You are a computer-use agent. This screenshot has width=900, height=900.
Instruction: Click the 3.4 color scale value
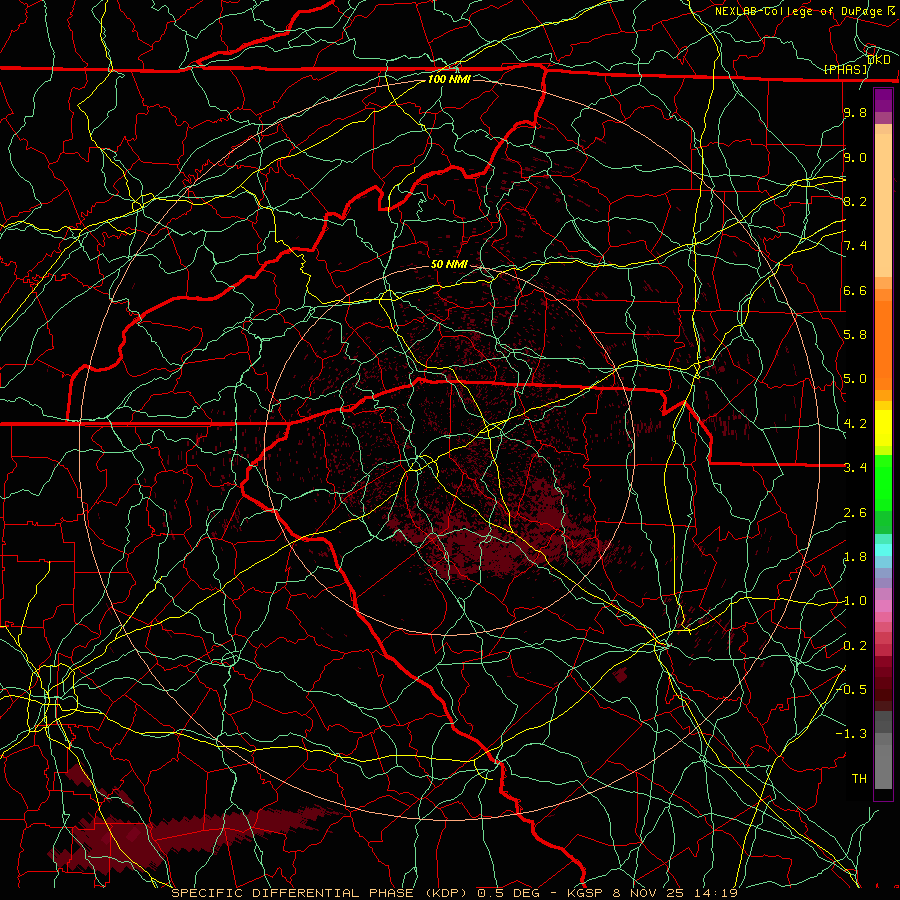click(x=855, y=468)
